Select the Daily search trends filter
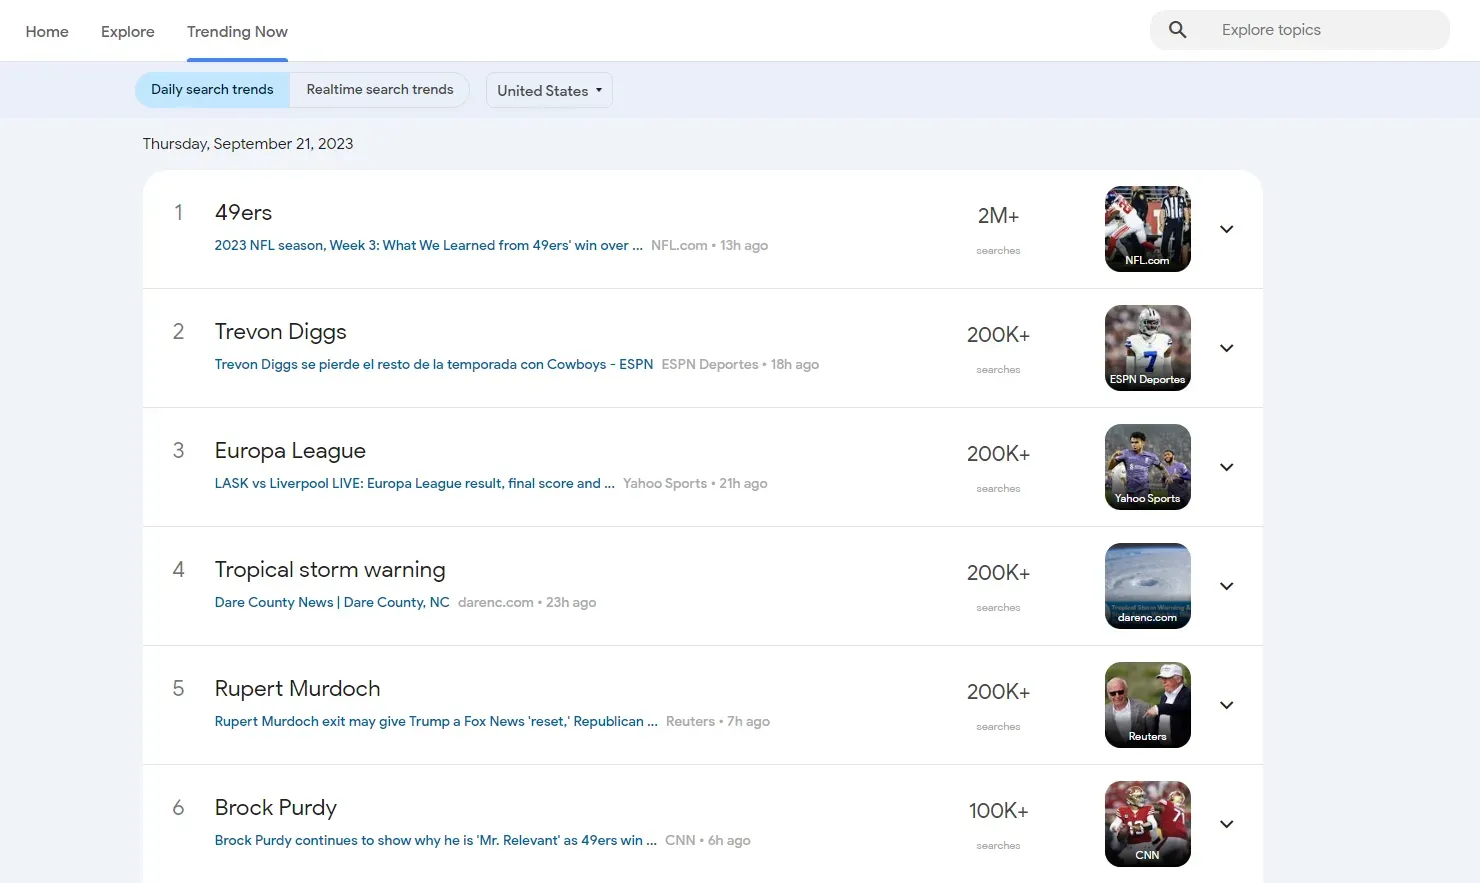The image size is (1480, 883). tap(211, 89)
